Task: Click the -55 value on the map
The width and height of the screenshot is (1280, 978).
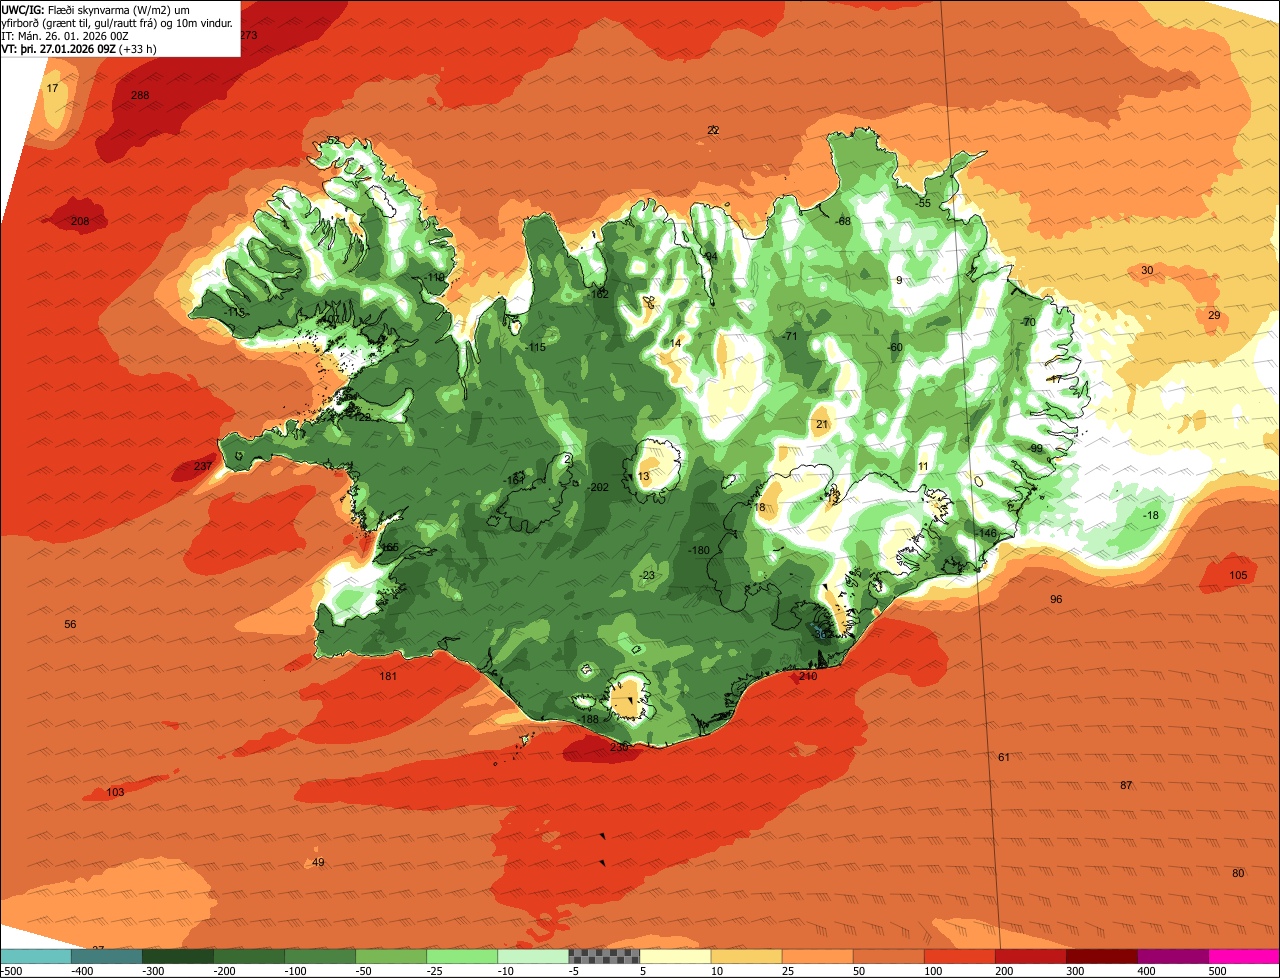Action: pyautogui.click(x=923, y=203)
